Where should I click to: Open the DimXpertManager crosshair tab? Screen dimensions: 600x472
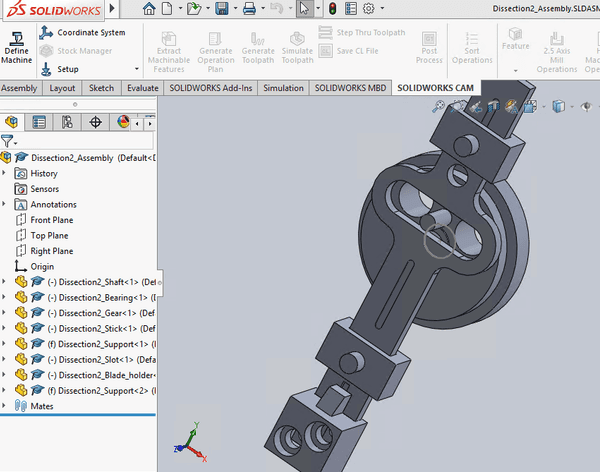click(x=95, y=123)
